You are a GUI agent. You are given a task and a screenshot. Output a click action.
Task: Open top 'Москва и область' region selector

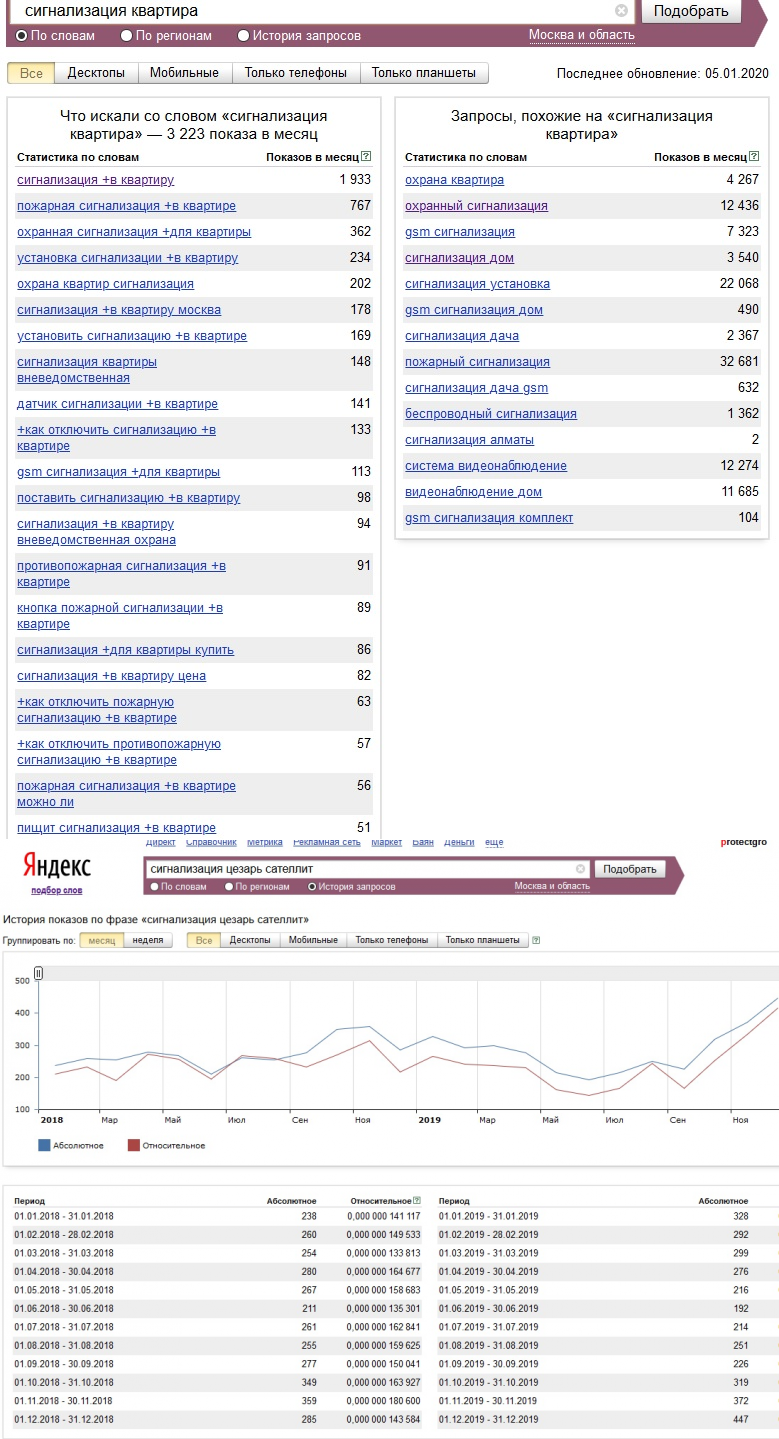tap(581, 35)
